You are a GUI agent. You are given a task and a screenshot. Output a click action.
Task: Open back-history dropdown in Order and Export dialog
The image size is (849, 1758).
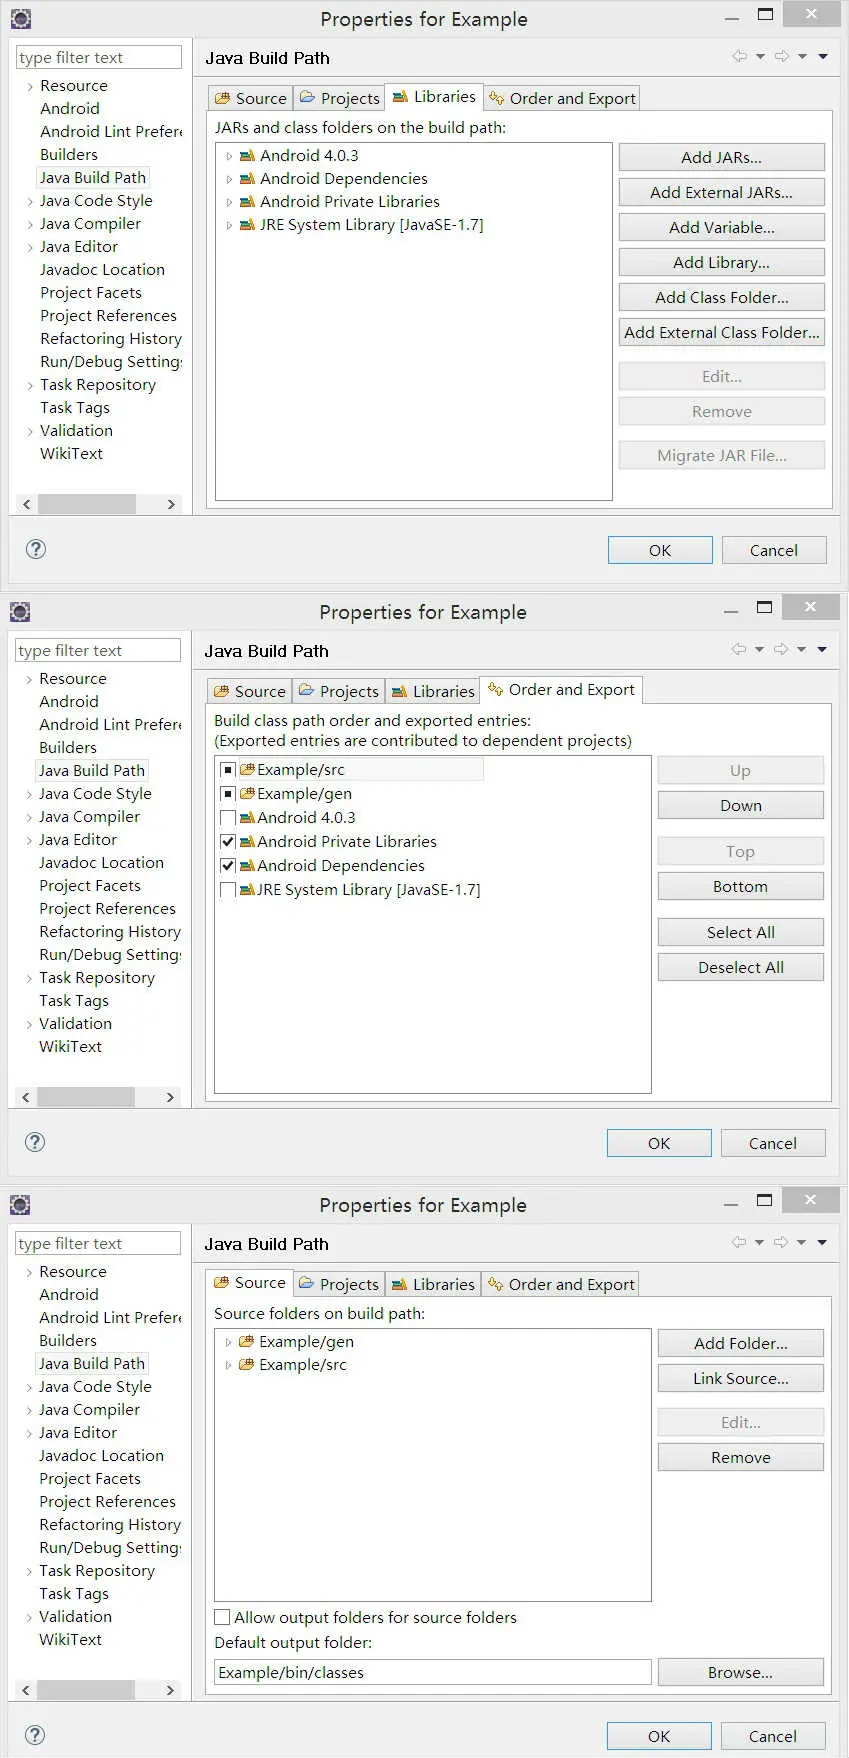click(x=759, y=650)
